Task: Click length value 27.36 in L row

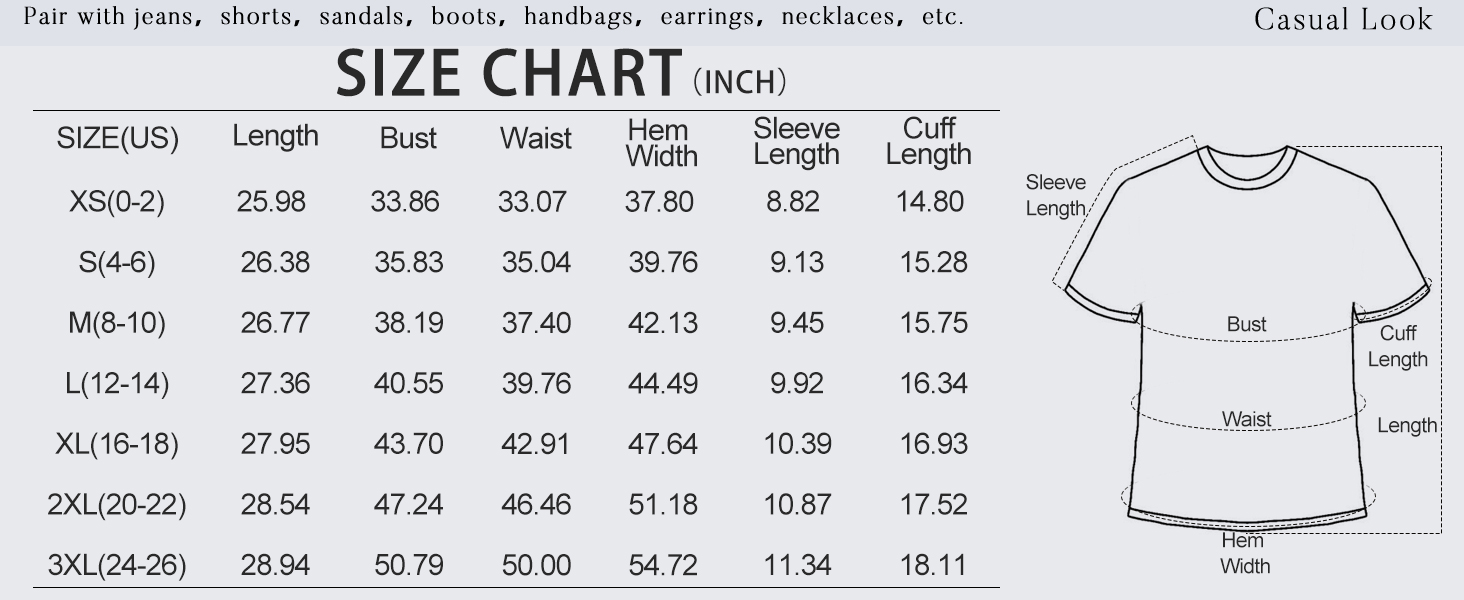Action: click(x=275, y=384)
